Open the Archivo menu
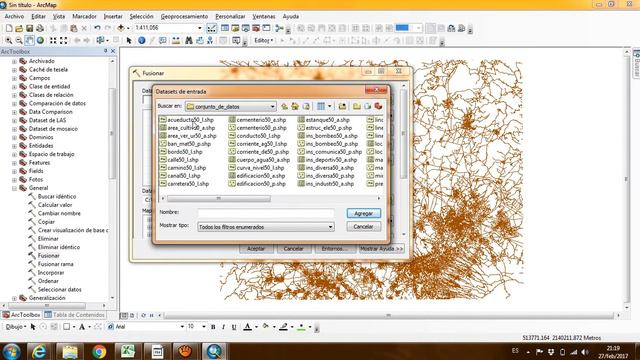 tap(14, 16)
